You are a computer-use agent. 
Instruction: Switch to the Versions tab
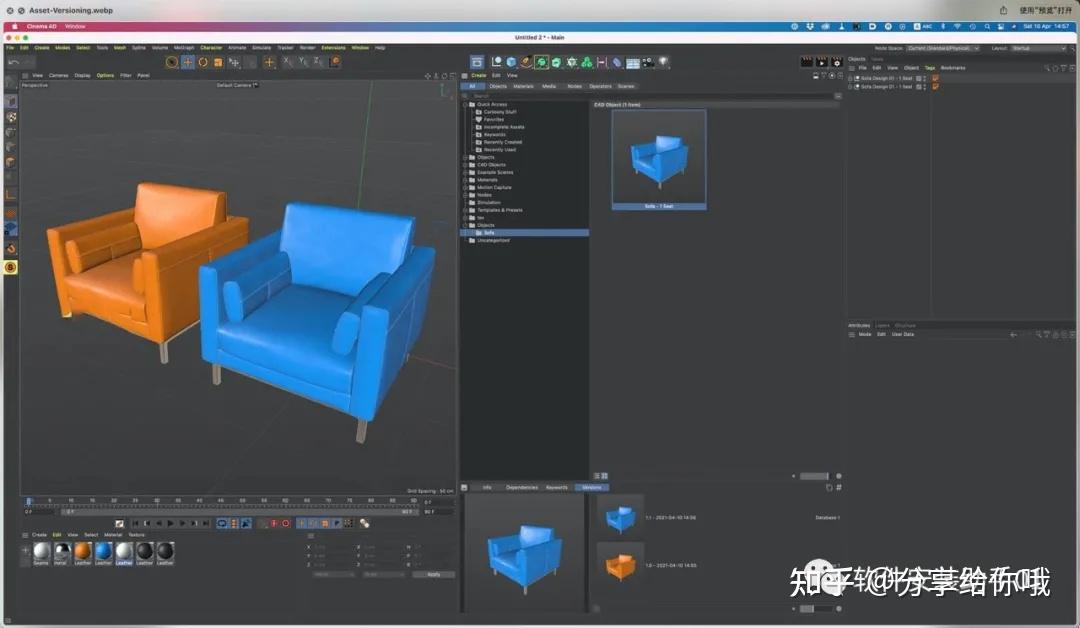593,488
